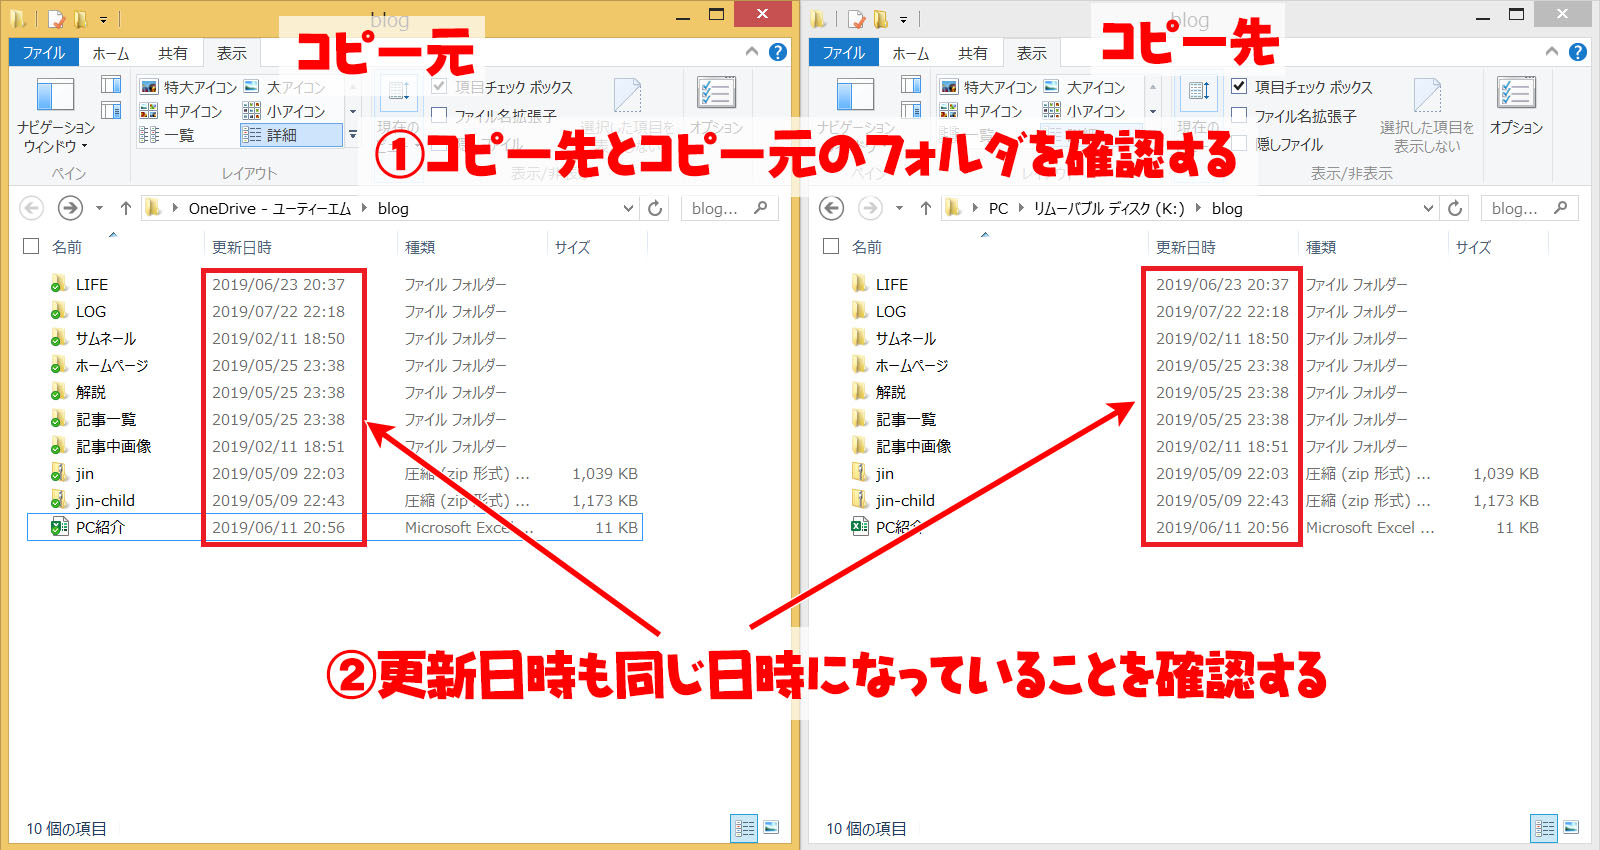Image resolution: width=1600 pixels, height=850 pixels.
Task: Switch to large icons view, left status bar
Action: pyautogui.click(x=771, y=828)
